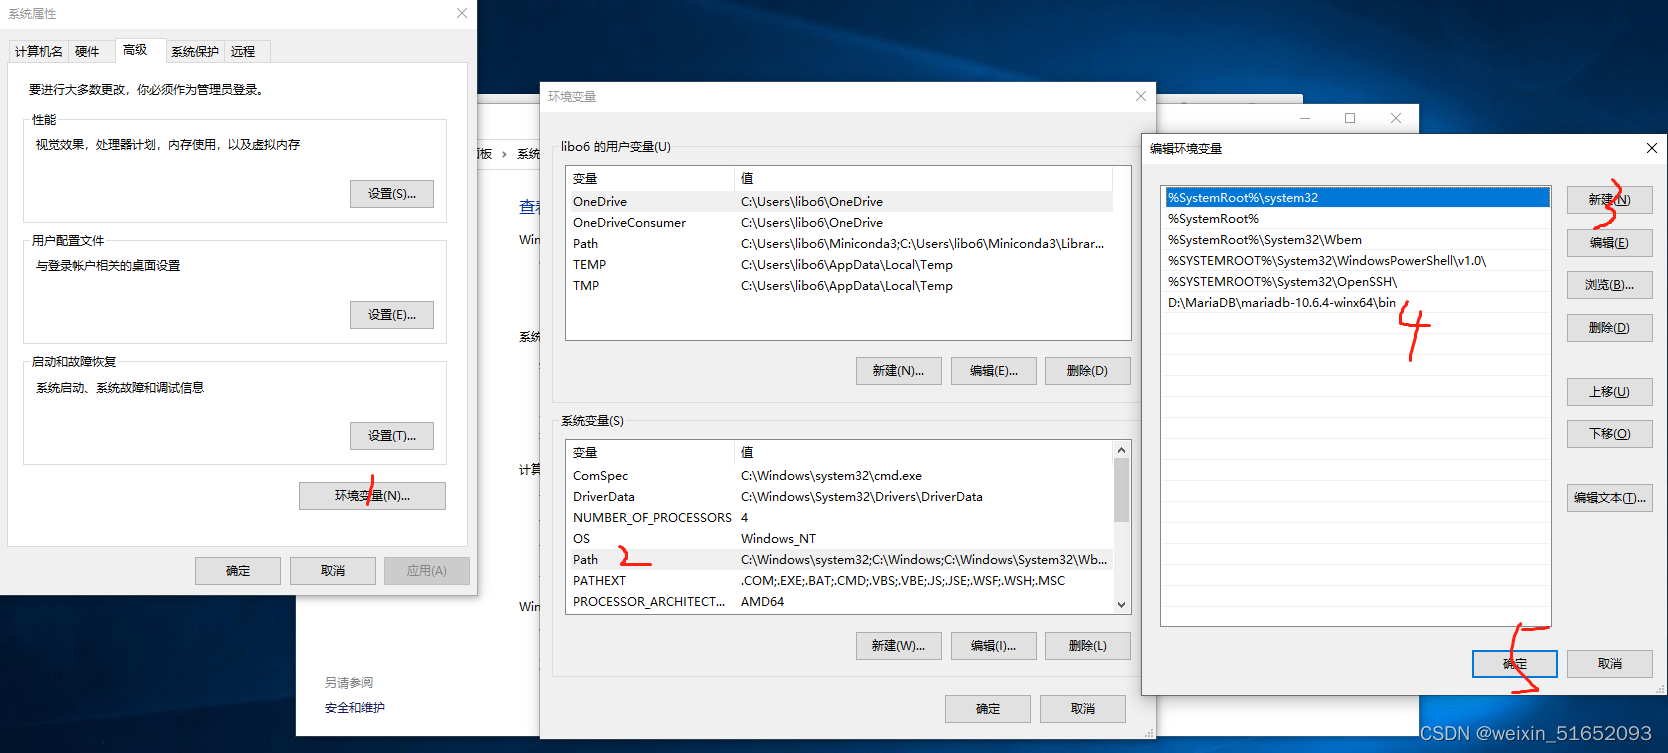Open 环境变量(N)... button
The image size is (1668, 753).
pyautogui.click(x=372, y=496)
